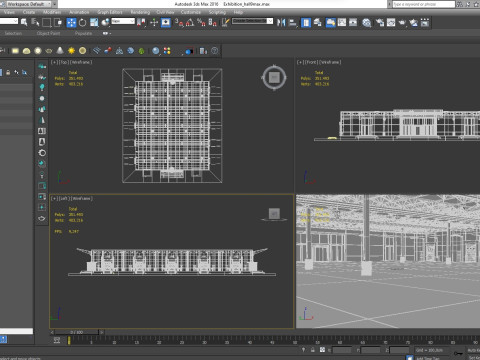Image resolution: width=480 pixels, height=360 pixels.
Task: Click the four colored dots icon
Action: click(167, 51)
